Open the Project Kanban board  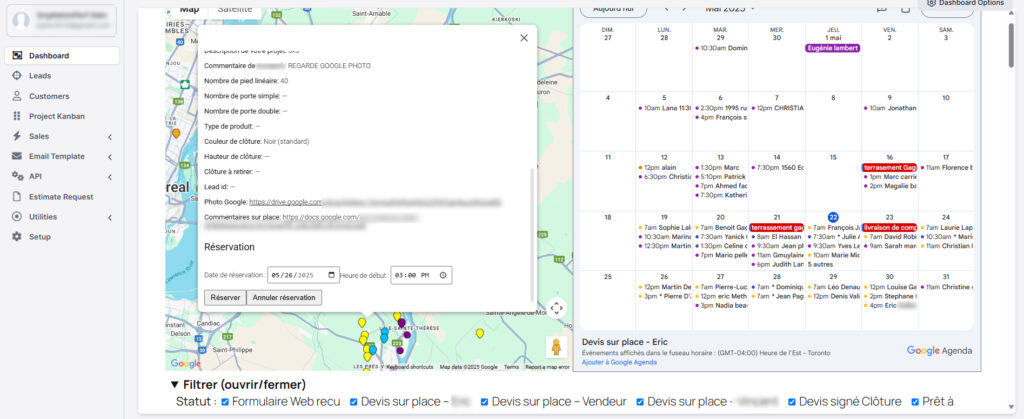(56, 116)
